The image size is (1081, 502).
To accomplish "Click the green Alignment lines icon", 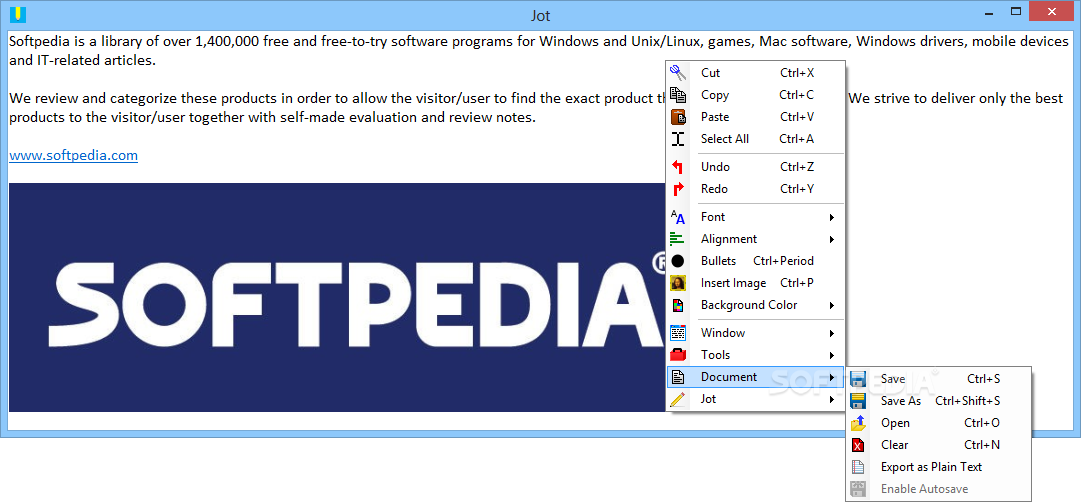I will click(x=678, y=239).
